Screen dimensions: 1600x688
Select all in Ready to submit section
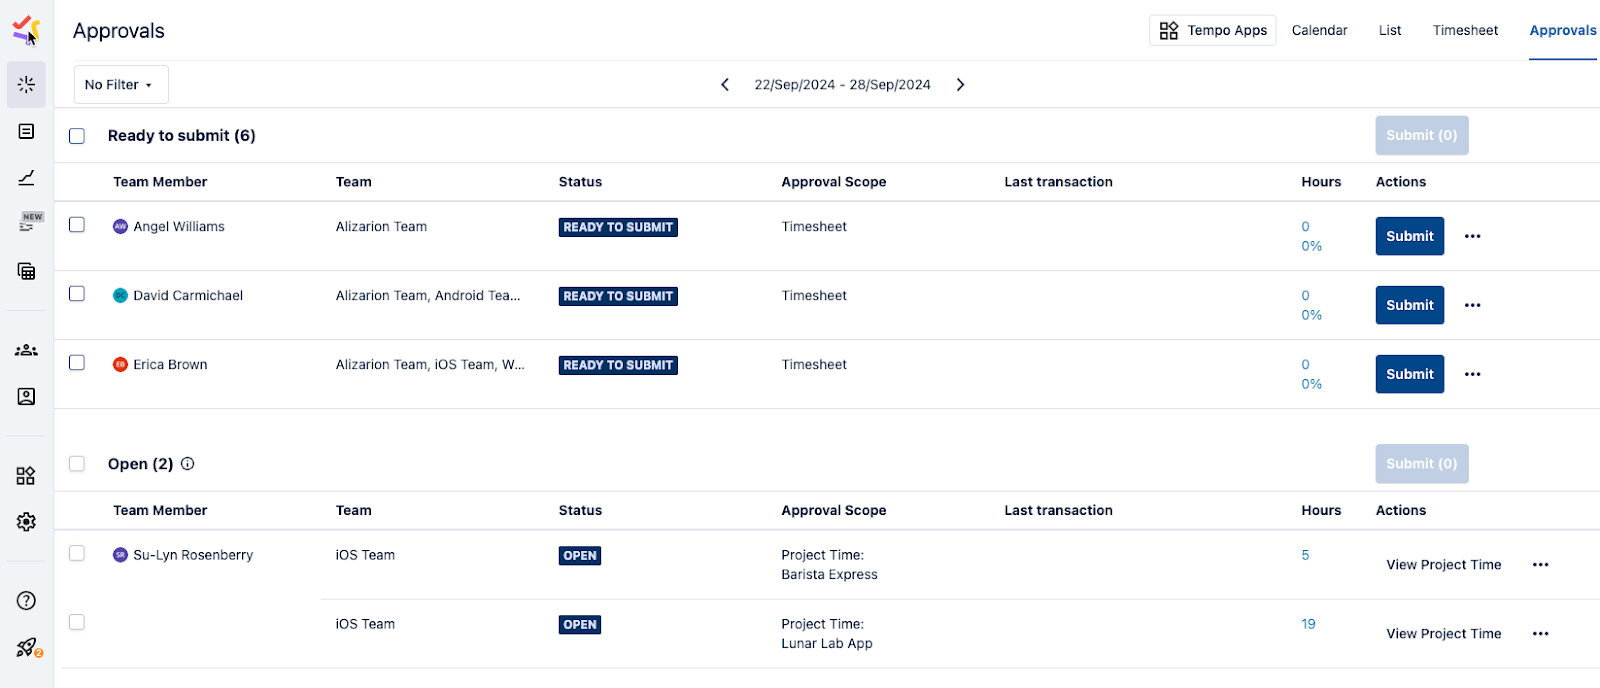tap(77, 136)
